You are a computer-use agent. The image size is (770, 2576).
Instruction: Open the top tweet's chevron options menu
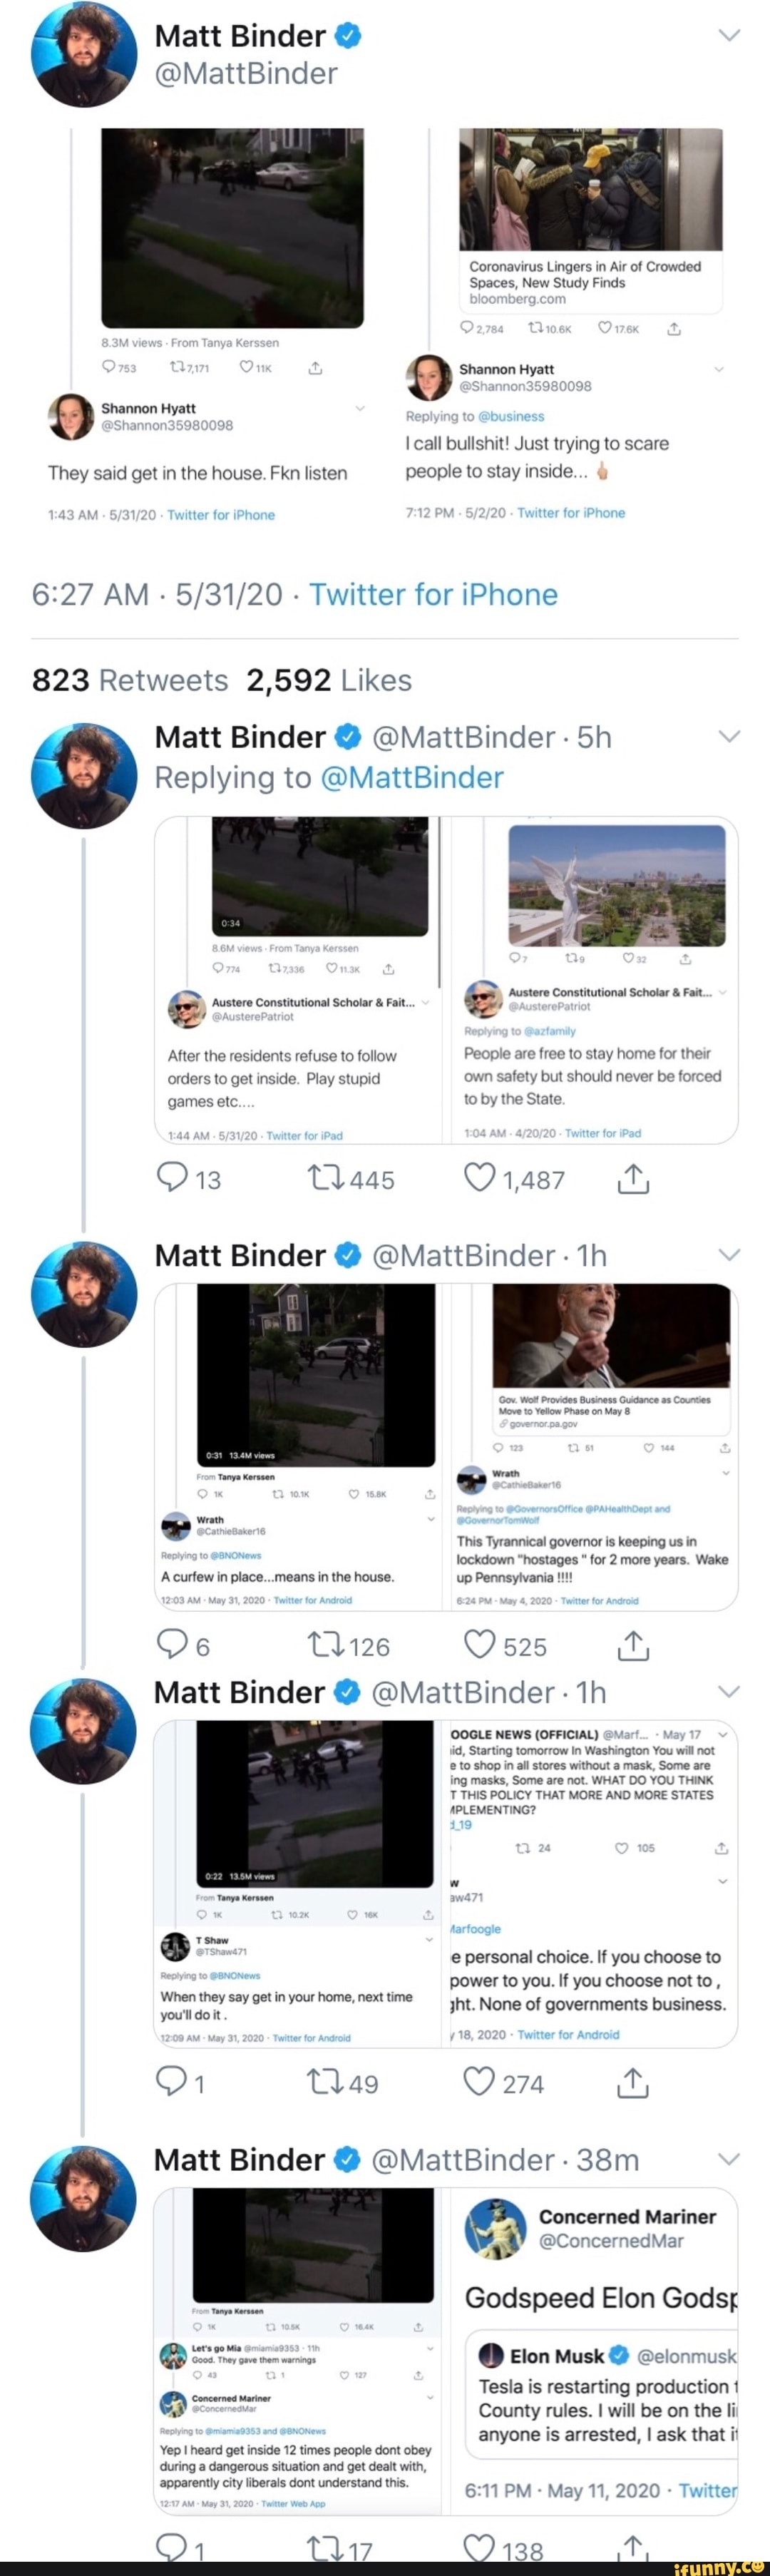click(x=730, y=35)
